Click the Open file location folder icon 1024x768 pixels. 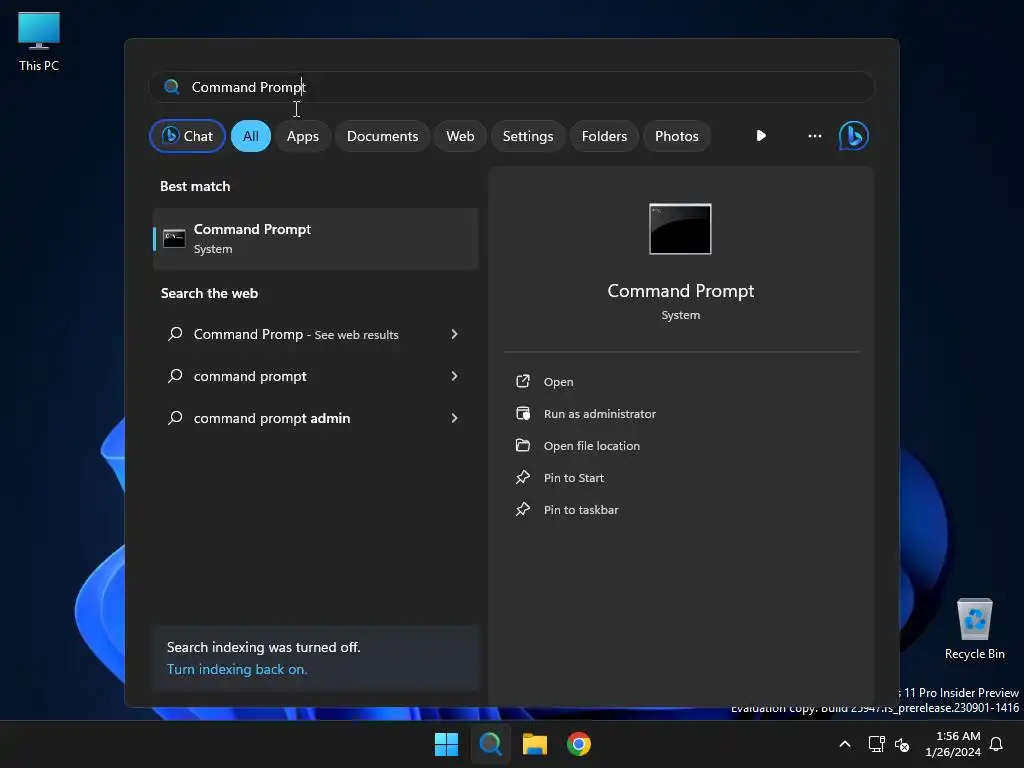coord(523,445)
